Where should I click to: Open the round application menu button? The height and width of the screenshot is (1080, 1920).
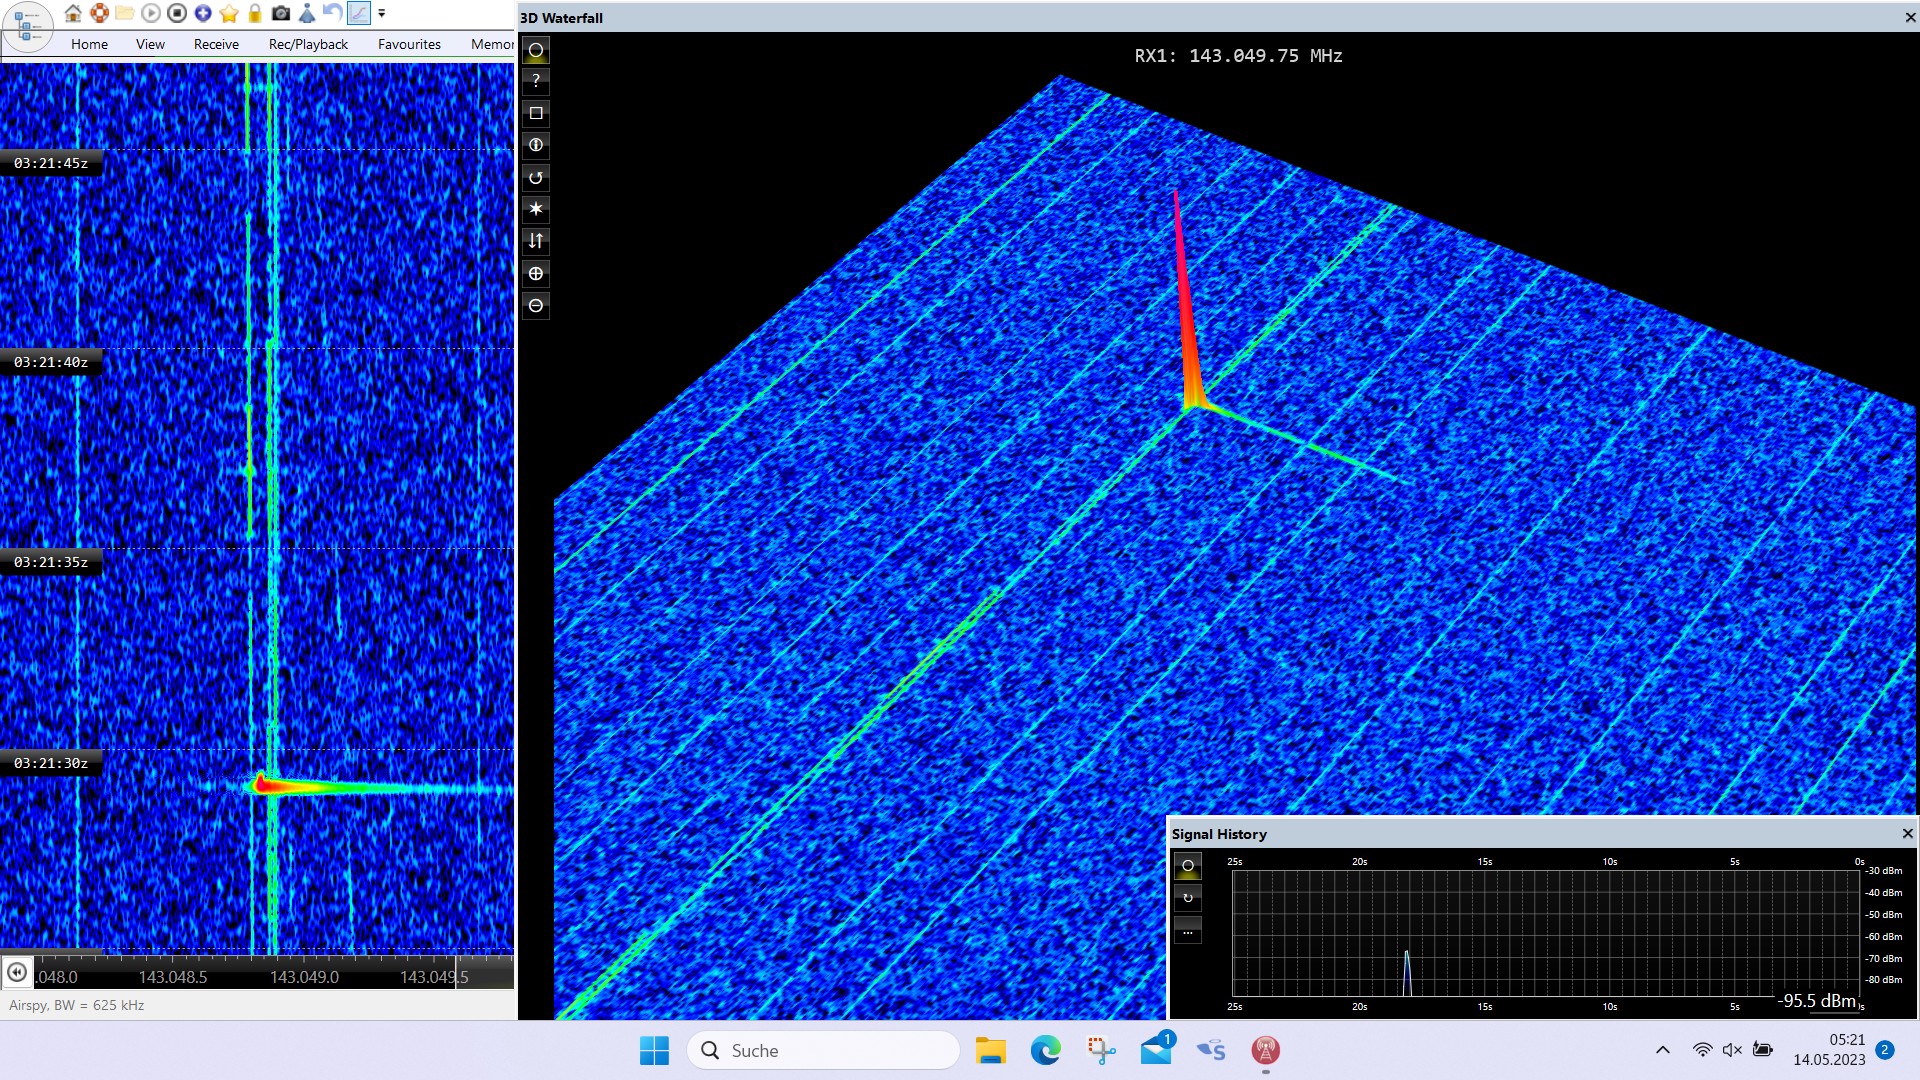pyautogui.click(x=27, y=26)
